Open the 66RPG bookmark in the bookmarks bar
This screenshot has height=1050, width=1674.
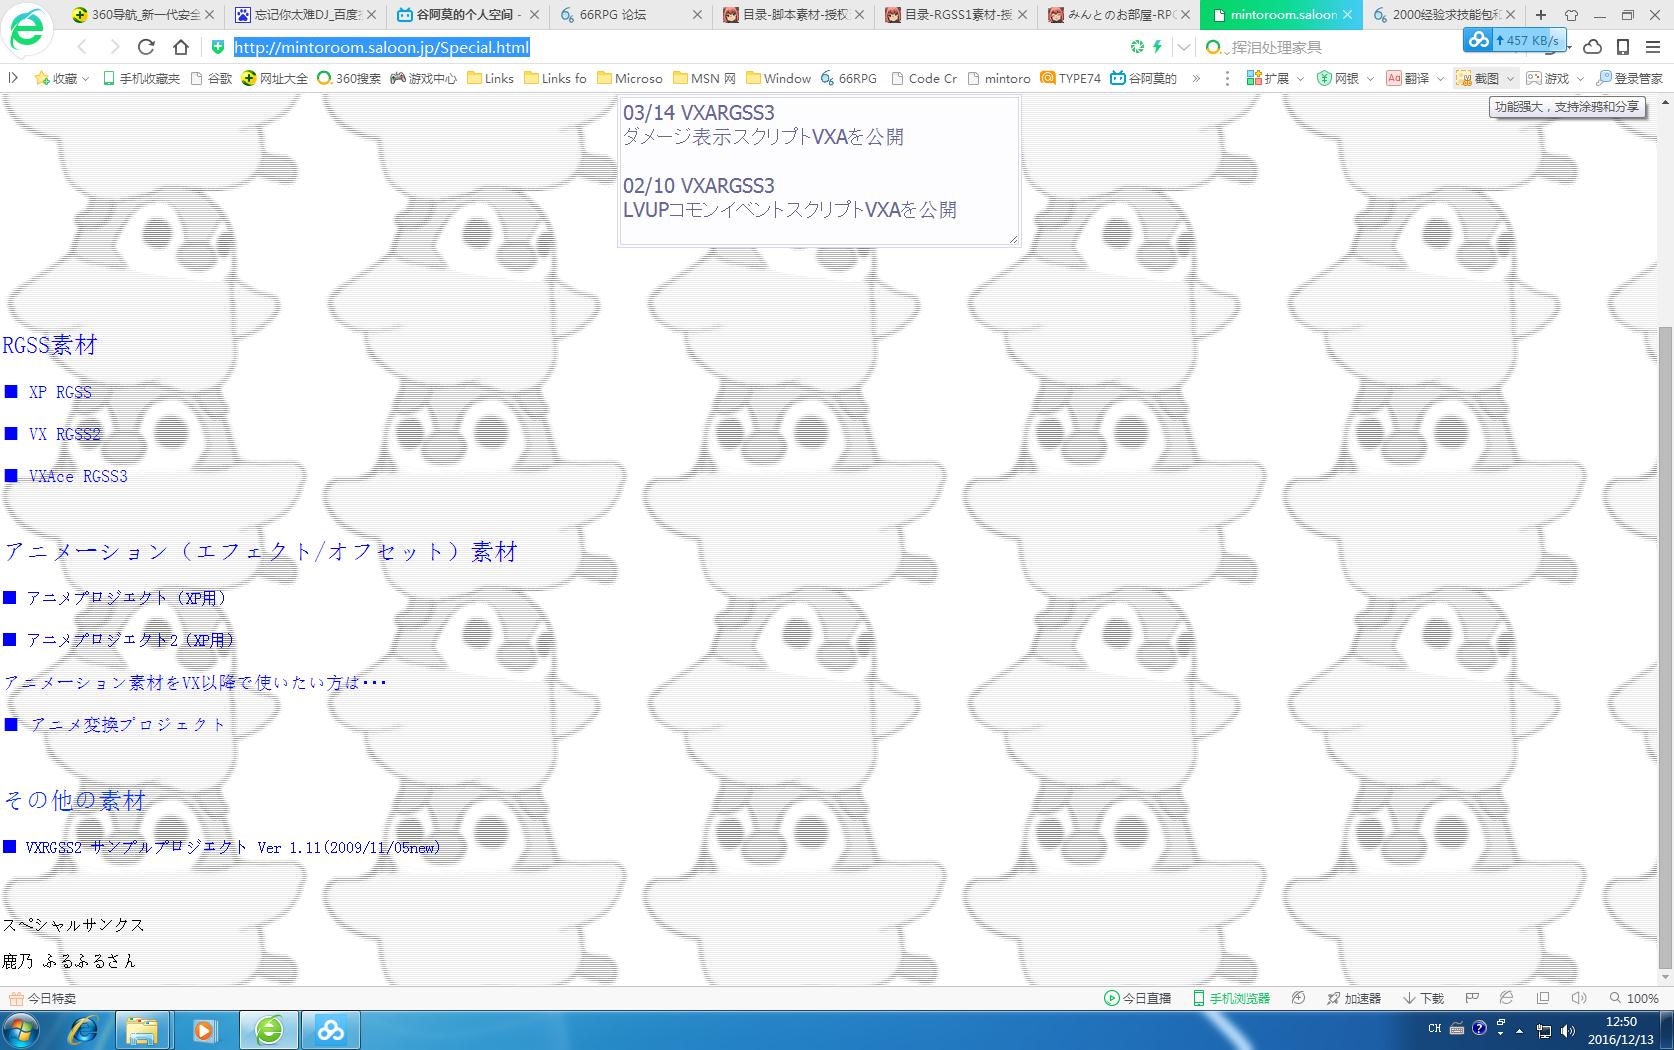click(849, 78)
